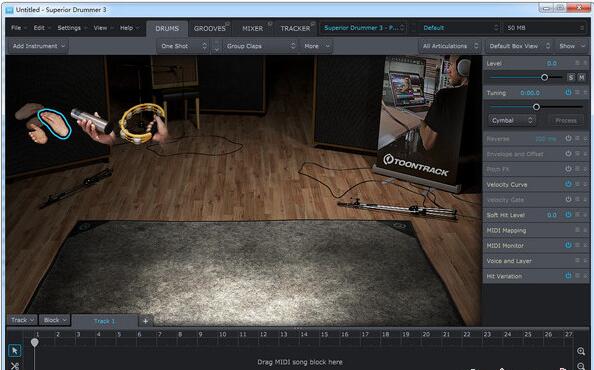Solo the instrument with S button
The image size is (594, 370).
pos(571,77)
